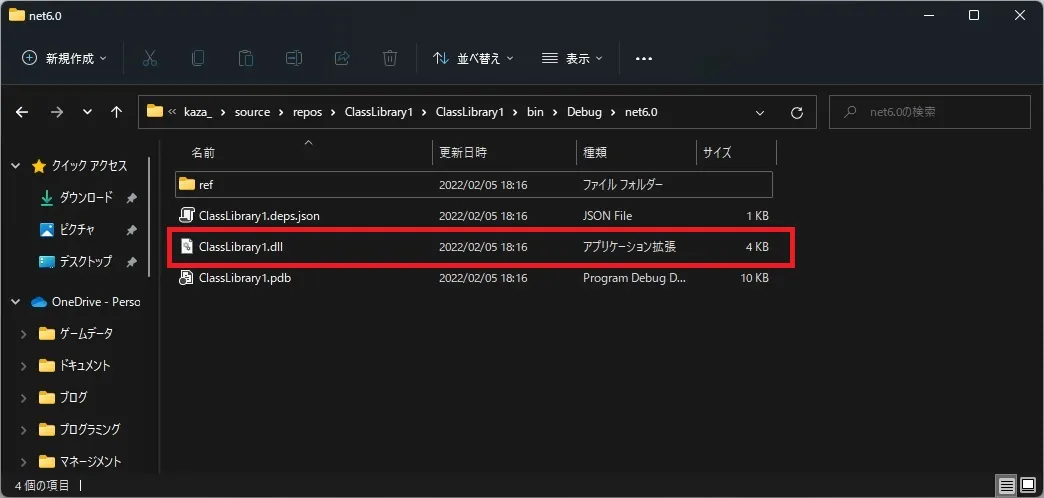The height and width of the screenshot is (498, 1044).
Task: Expand the ゲームデータ folder
Action: tap(23, 334)
